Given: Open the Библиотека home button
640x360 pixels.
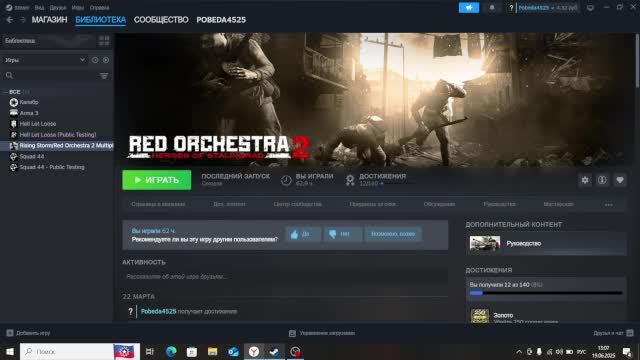Looking at the screenshot, I should click(x=48, y=40).
